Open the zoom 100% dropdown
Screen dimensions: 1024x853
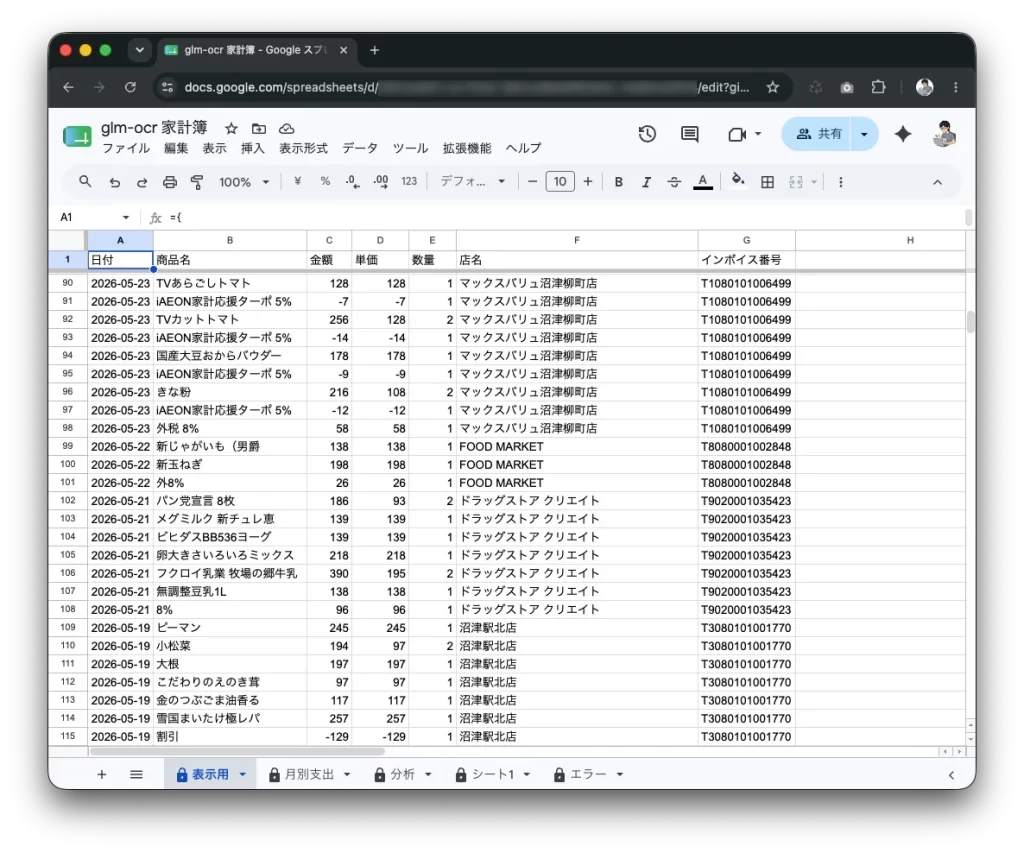point(244,182)
